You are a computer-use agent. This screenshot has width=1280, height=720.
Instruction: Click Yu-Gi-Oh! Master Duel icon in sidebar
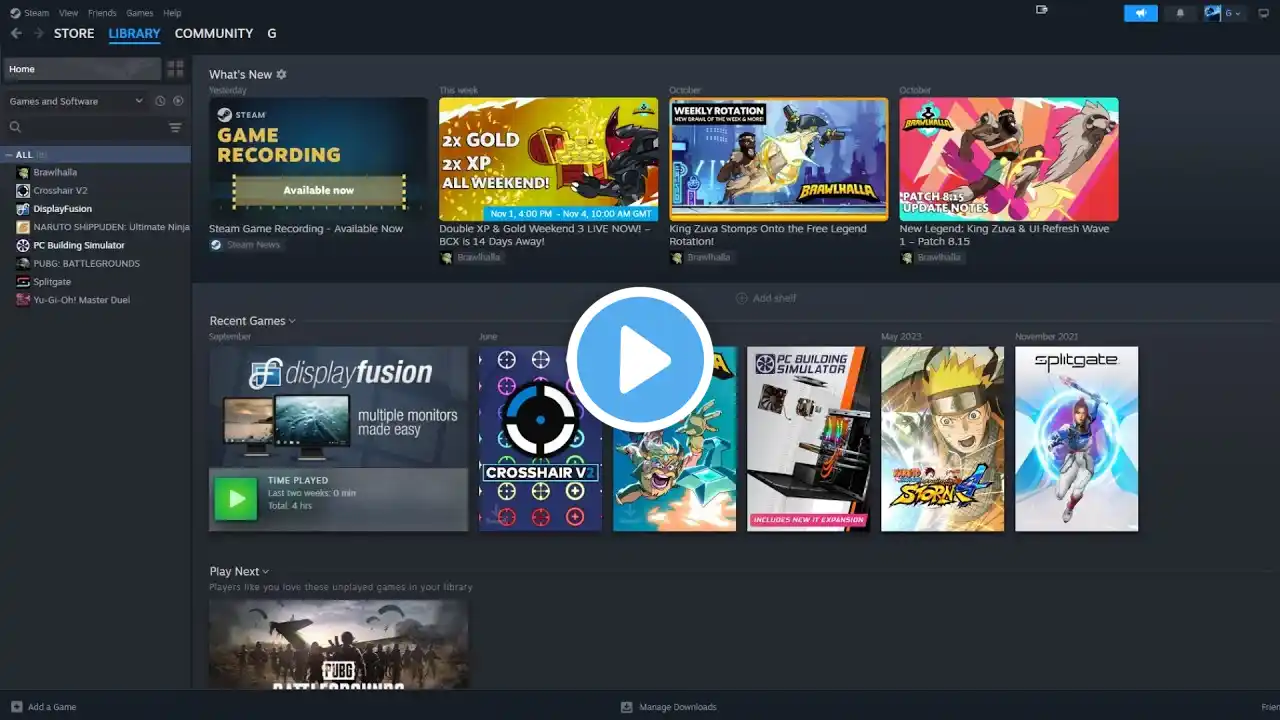coord(23,300)
